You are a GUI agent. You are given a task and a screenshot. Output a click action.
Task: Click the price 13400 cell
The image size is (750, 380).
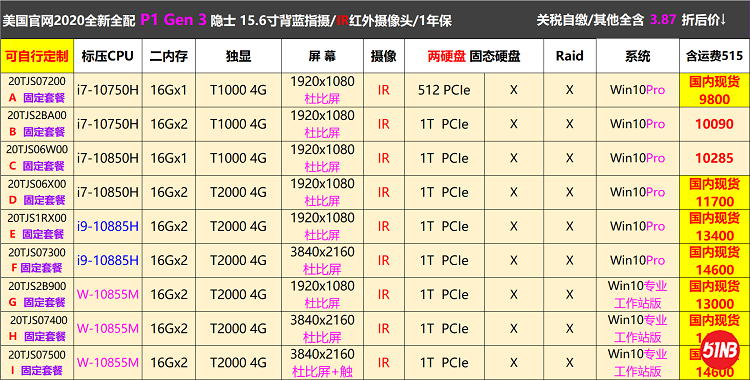(715, 226)
